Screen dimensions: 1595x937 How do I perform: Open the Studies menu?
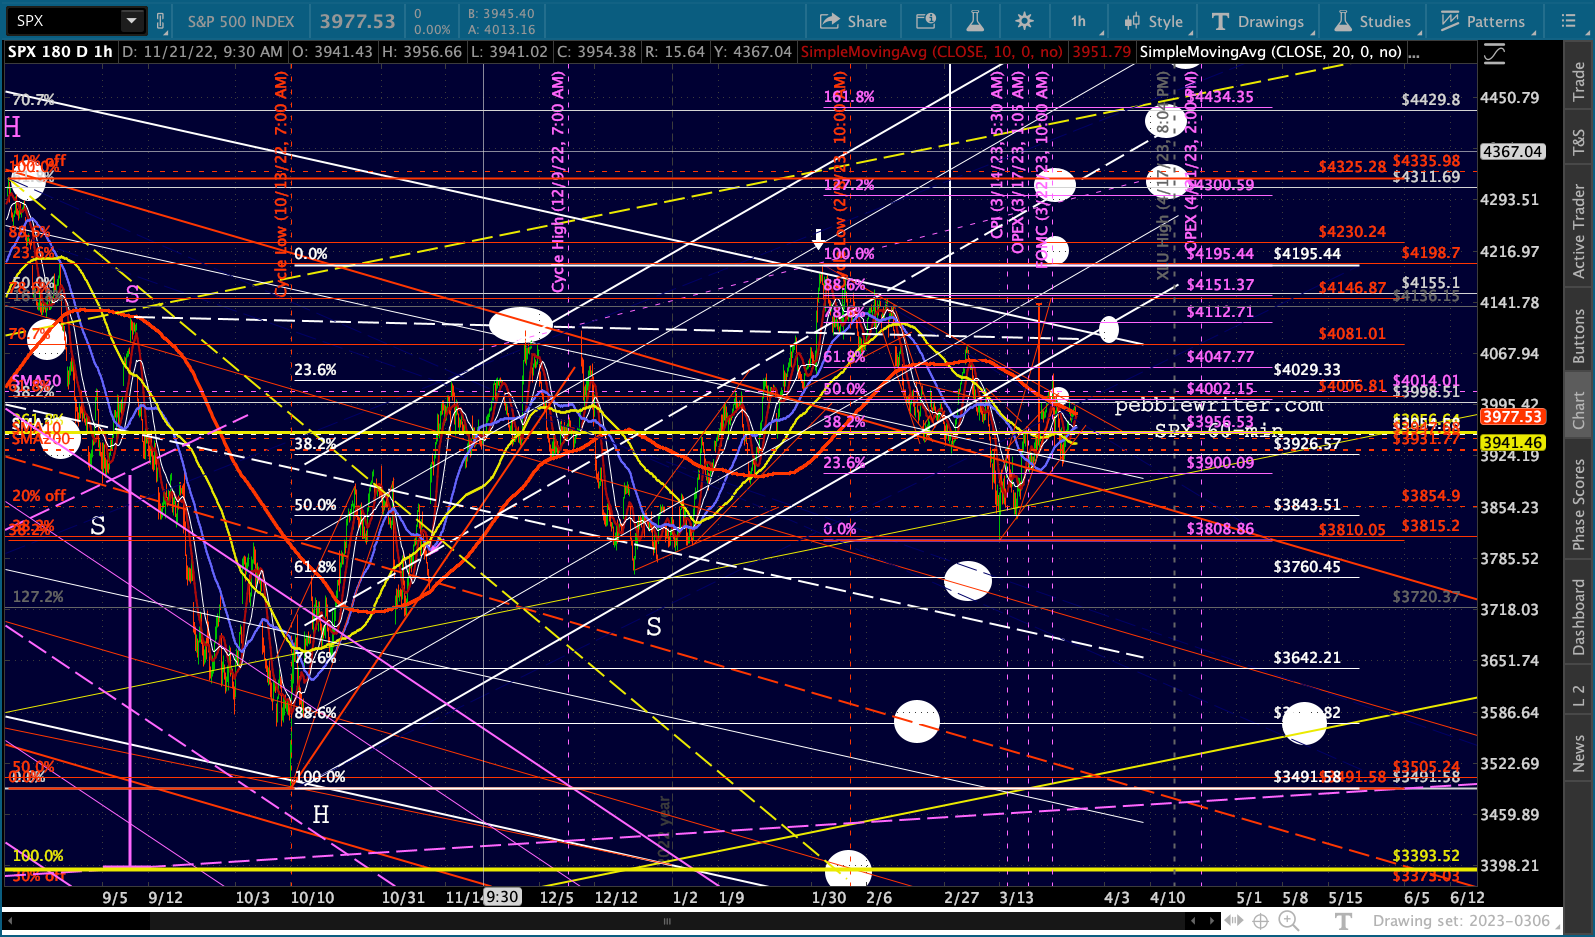click(x=1372, y=21)
